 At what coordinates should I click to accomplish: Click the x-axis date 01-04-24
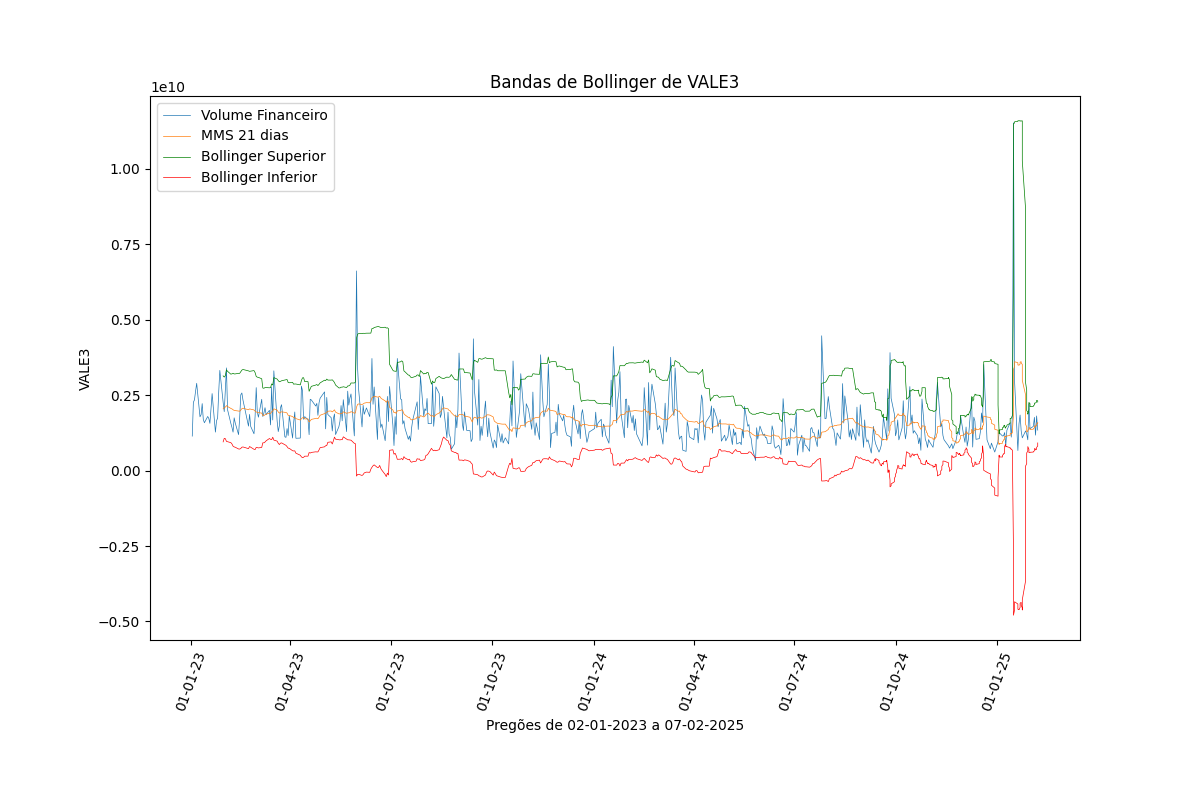[x=692, y=681]
